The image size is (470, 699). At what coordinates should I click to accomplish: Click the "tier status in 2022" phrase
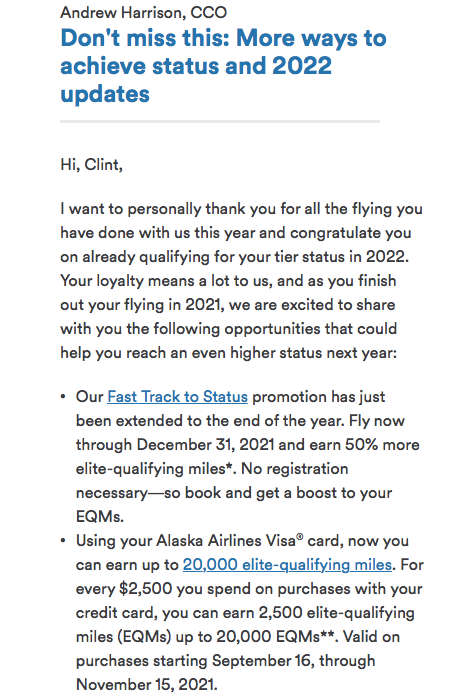click(x=333, y=257)
